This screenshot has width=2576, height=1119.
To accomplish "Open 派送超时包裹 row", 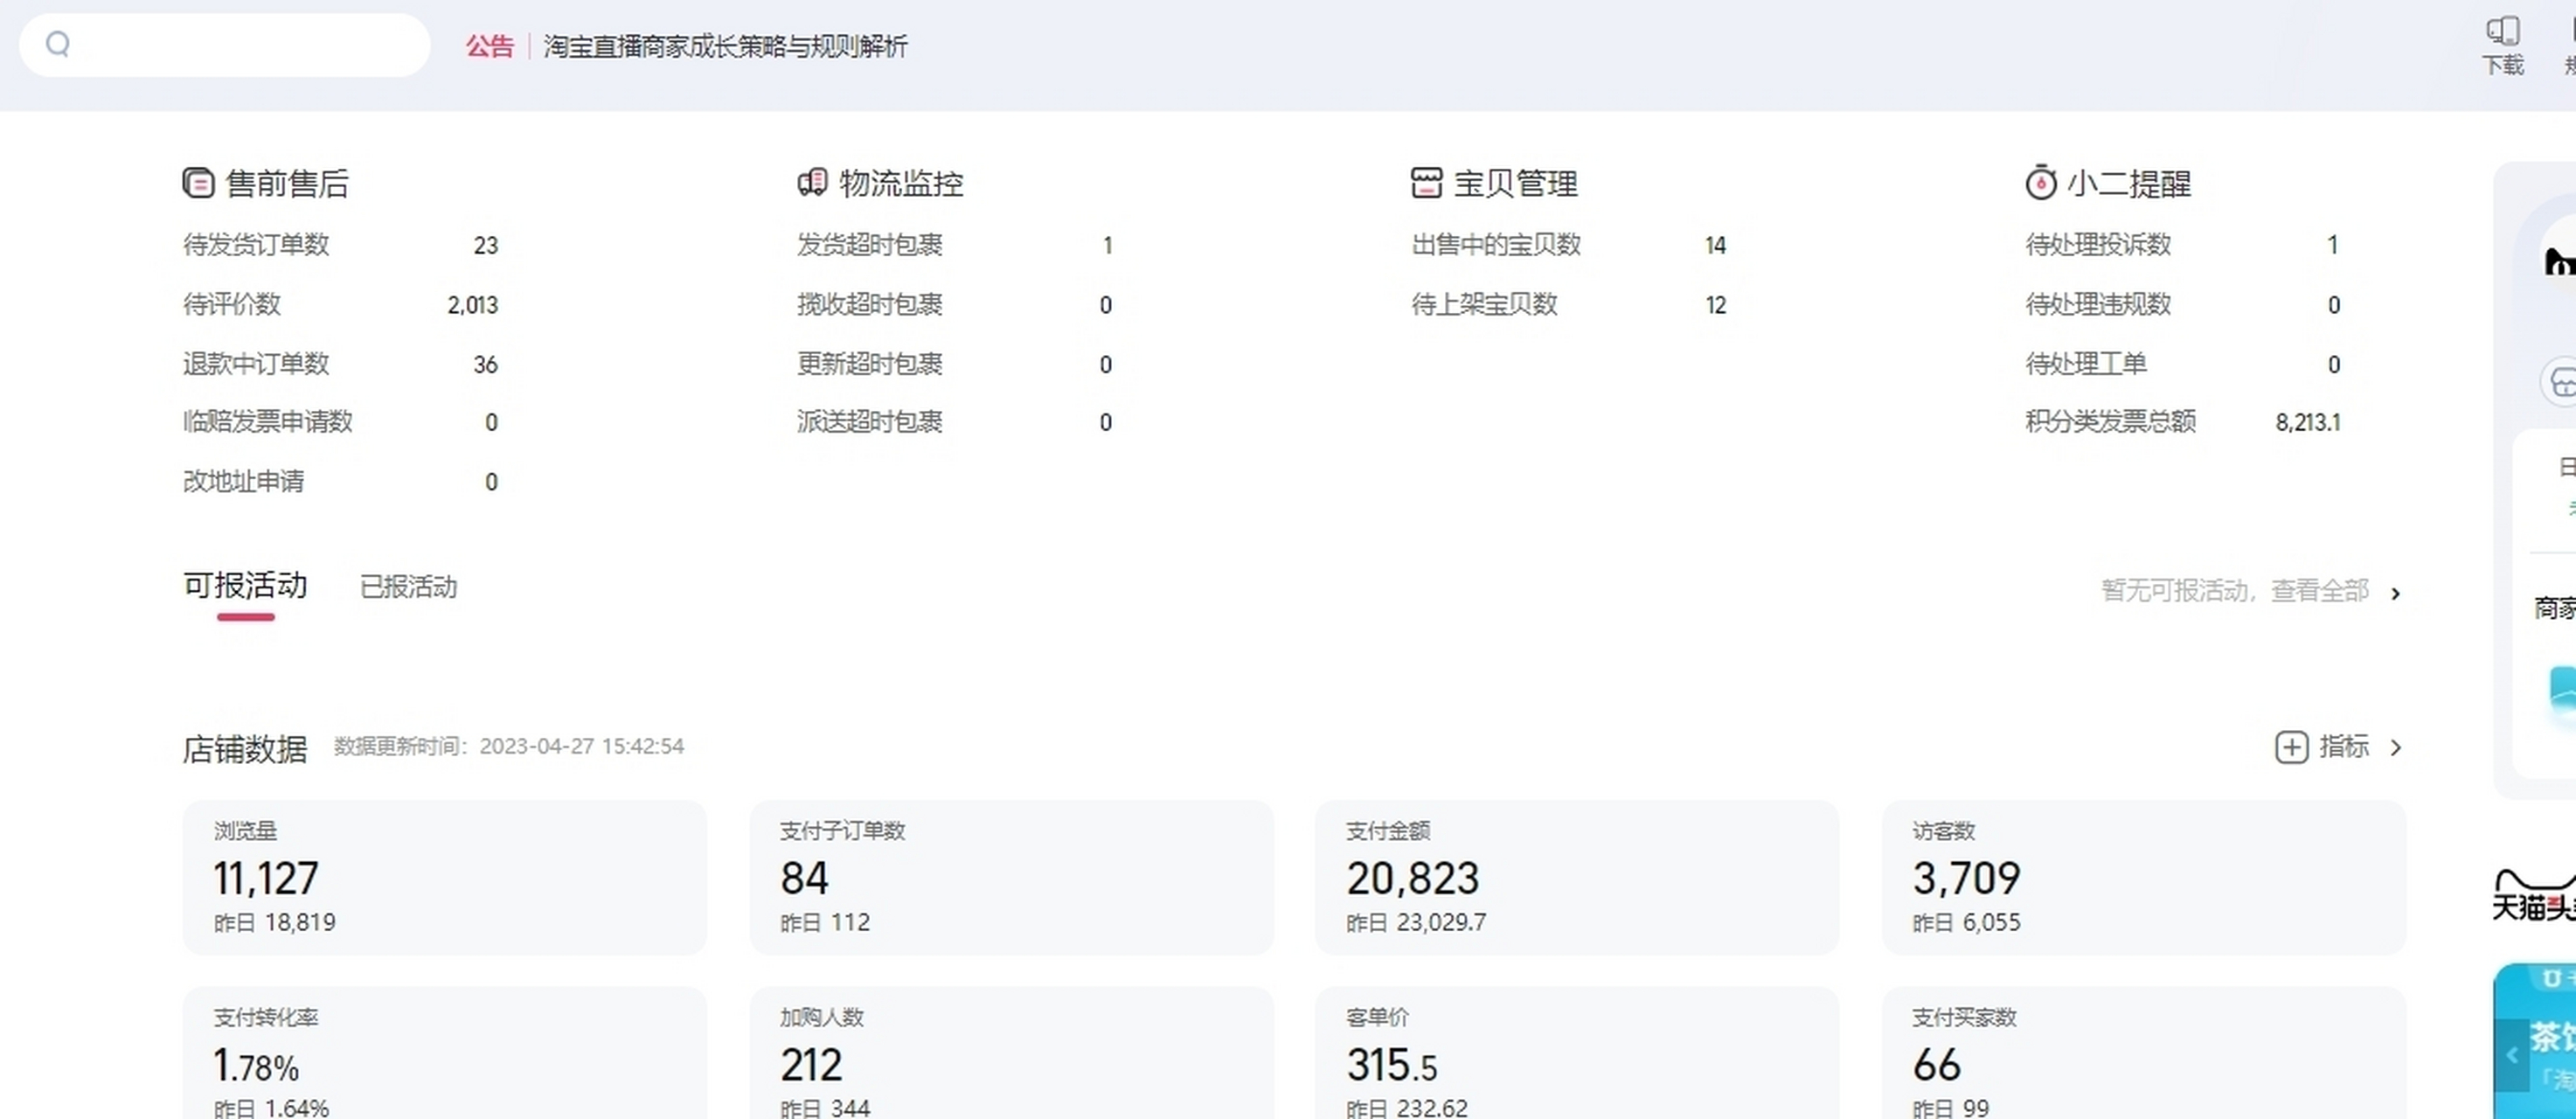I will pyautogui.click(x=954, y=422).
